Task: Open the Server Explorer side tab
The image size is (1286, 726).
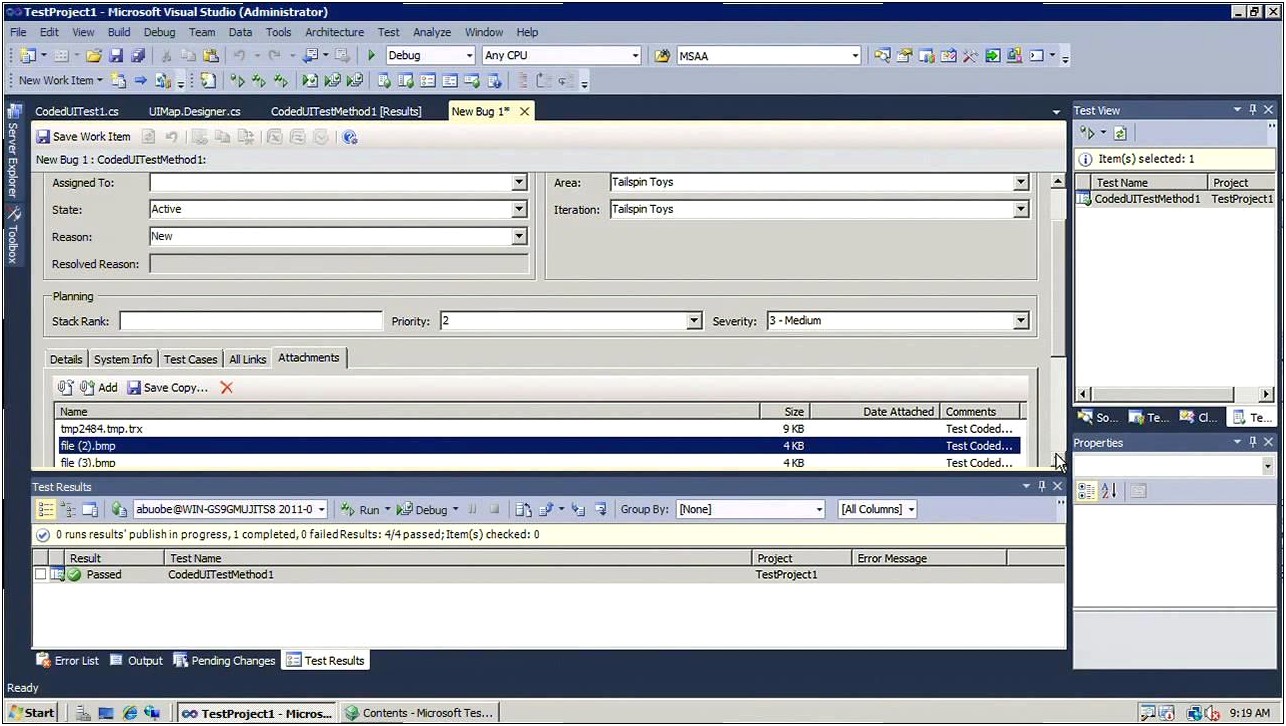Action: [x=13, y=150]
